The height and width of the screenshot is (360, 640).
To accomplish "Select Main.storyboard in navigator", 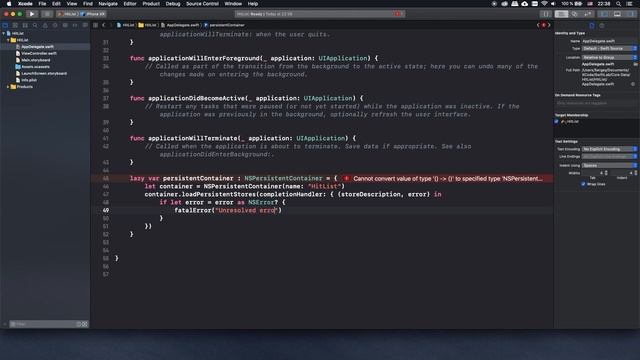I will click(36, 60).
